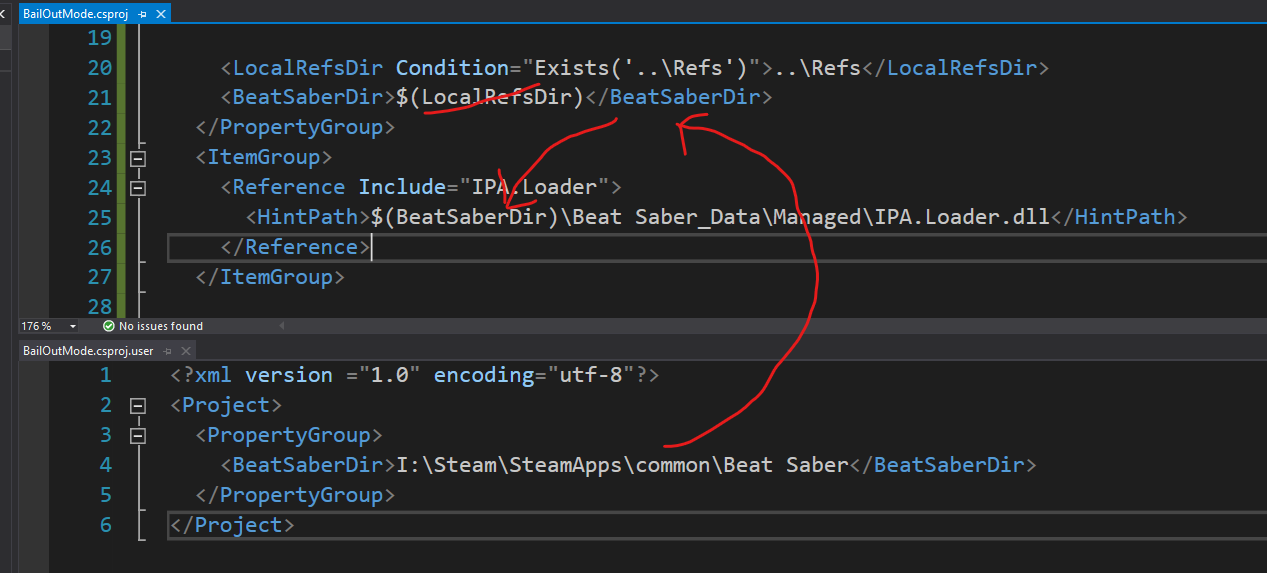This screenshot has height=573, width=1267.
Task: Click the 'No issues found' status text
Action: (161, 326)
